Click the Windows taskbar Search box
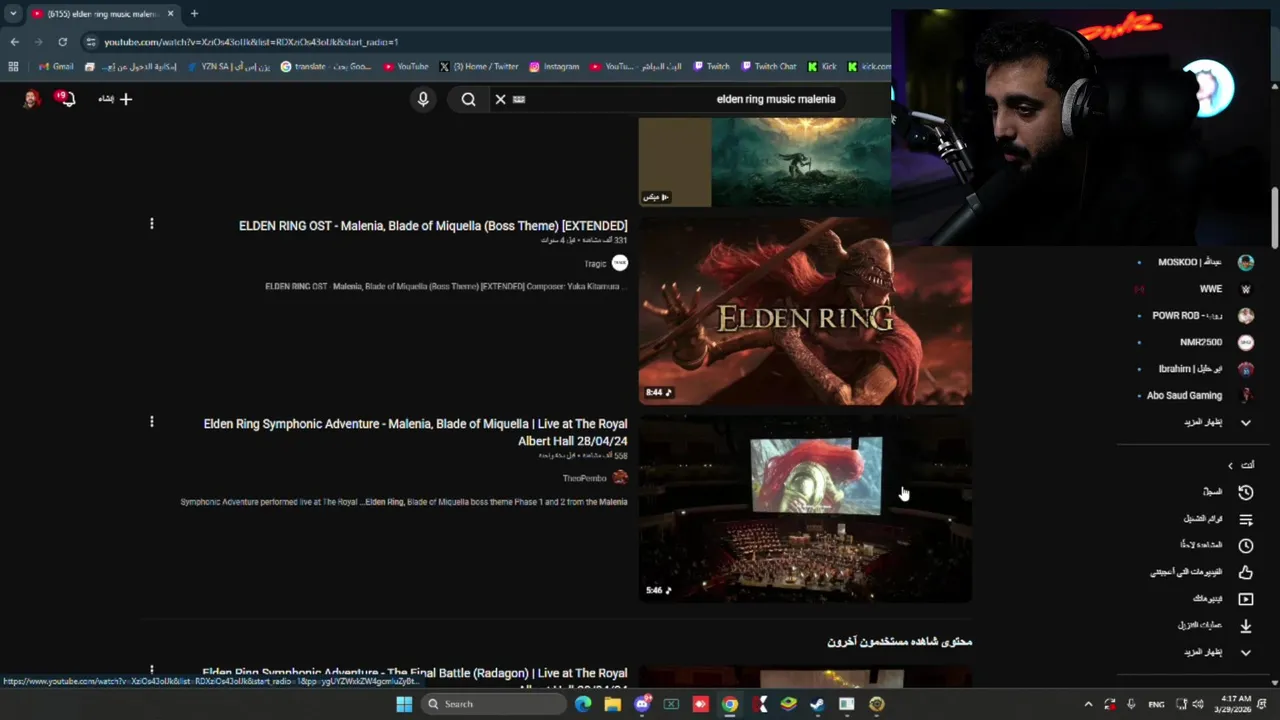Image resolution: width=1280 pixels, height=720 pixels. [495, 704]
